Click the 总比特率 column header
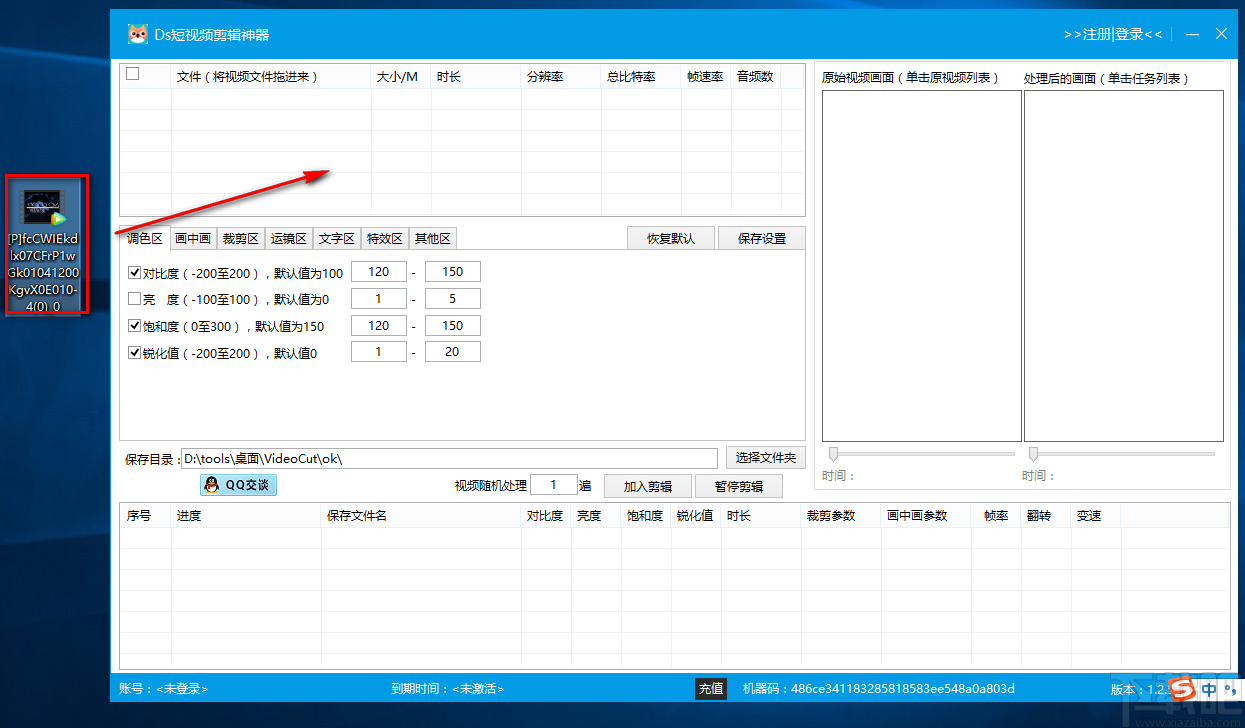The height and width of the screenshot is (728, 1245). 641,76
